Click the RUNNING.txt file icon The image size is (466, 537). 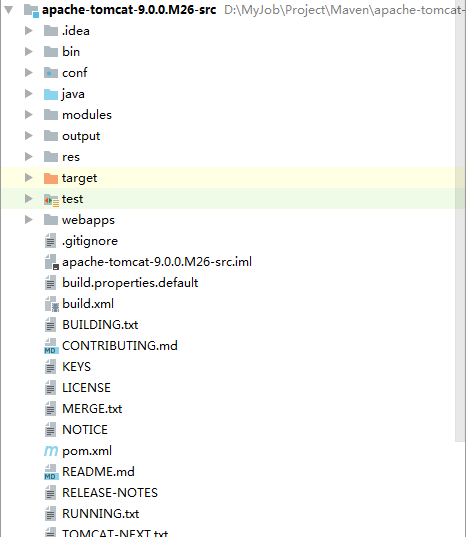[51, 514]
